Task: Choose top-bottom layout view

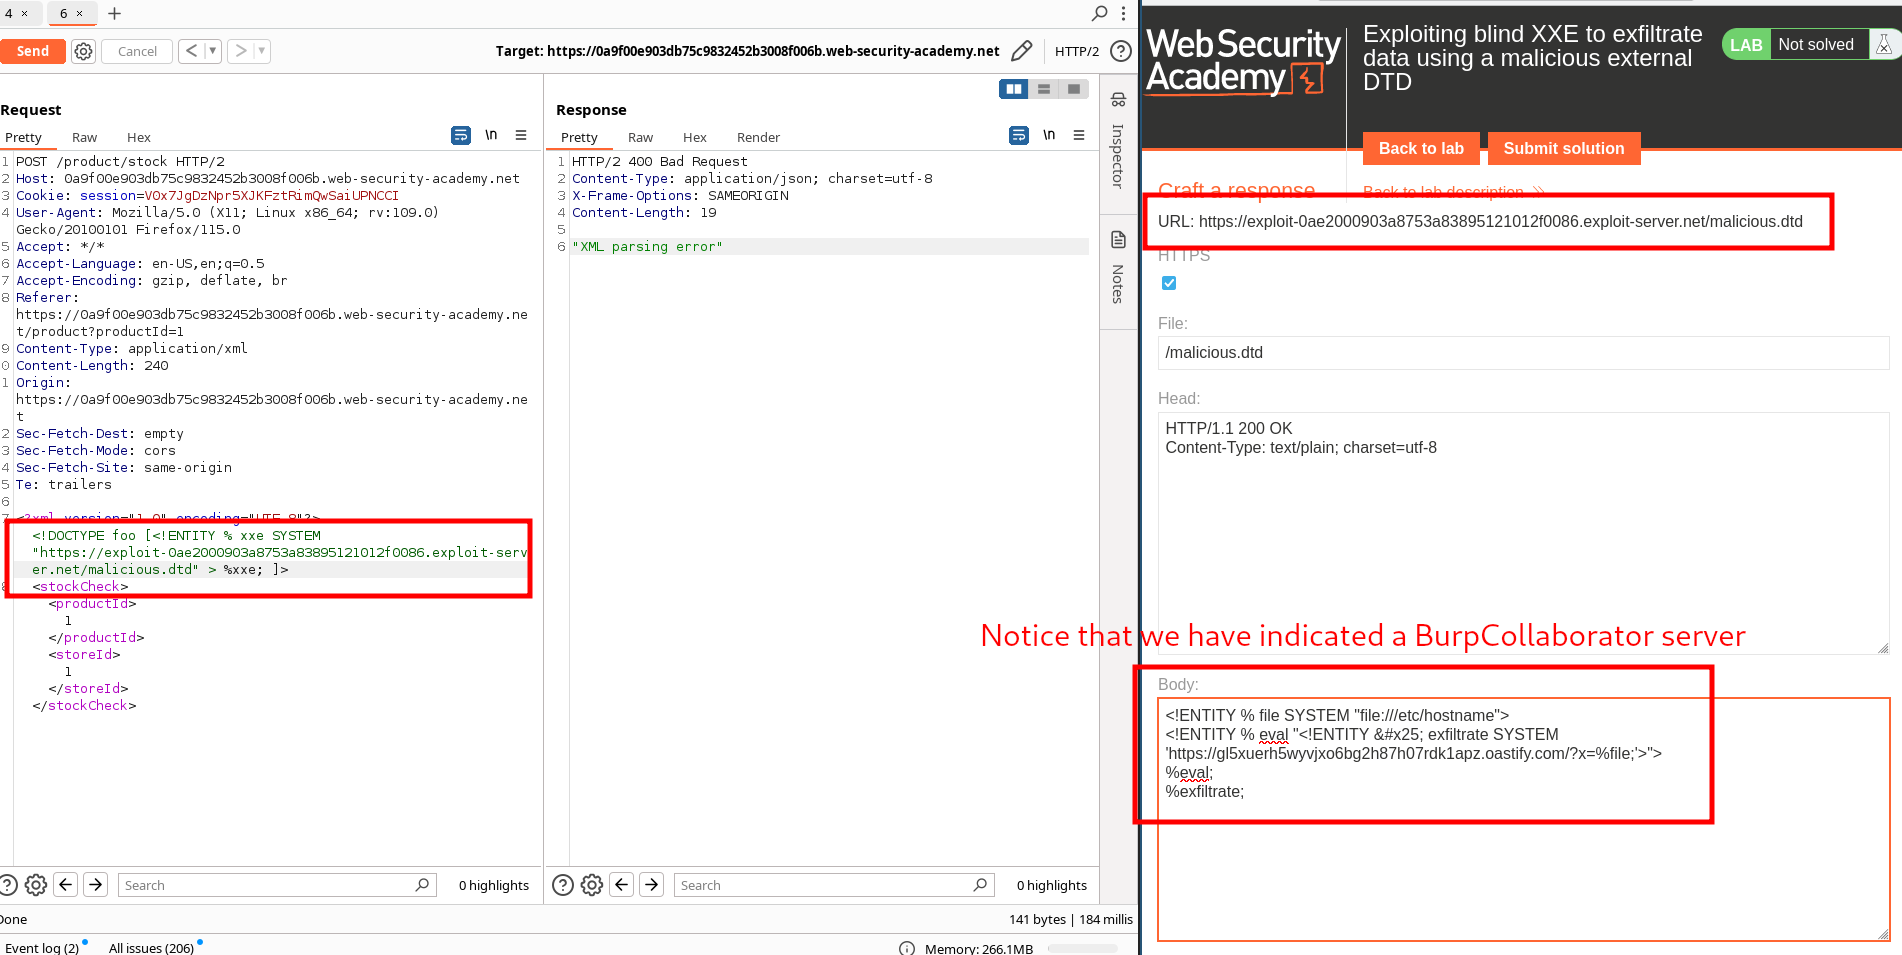Action: (1044, 89)
